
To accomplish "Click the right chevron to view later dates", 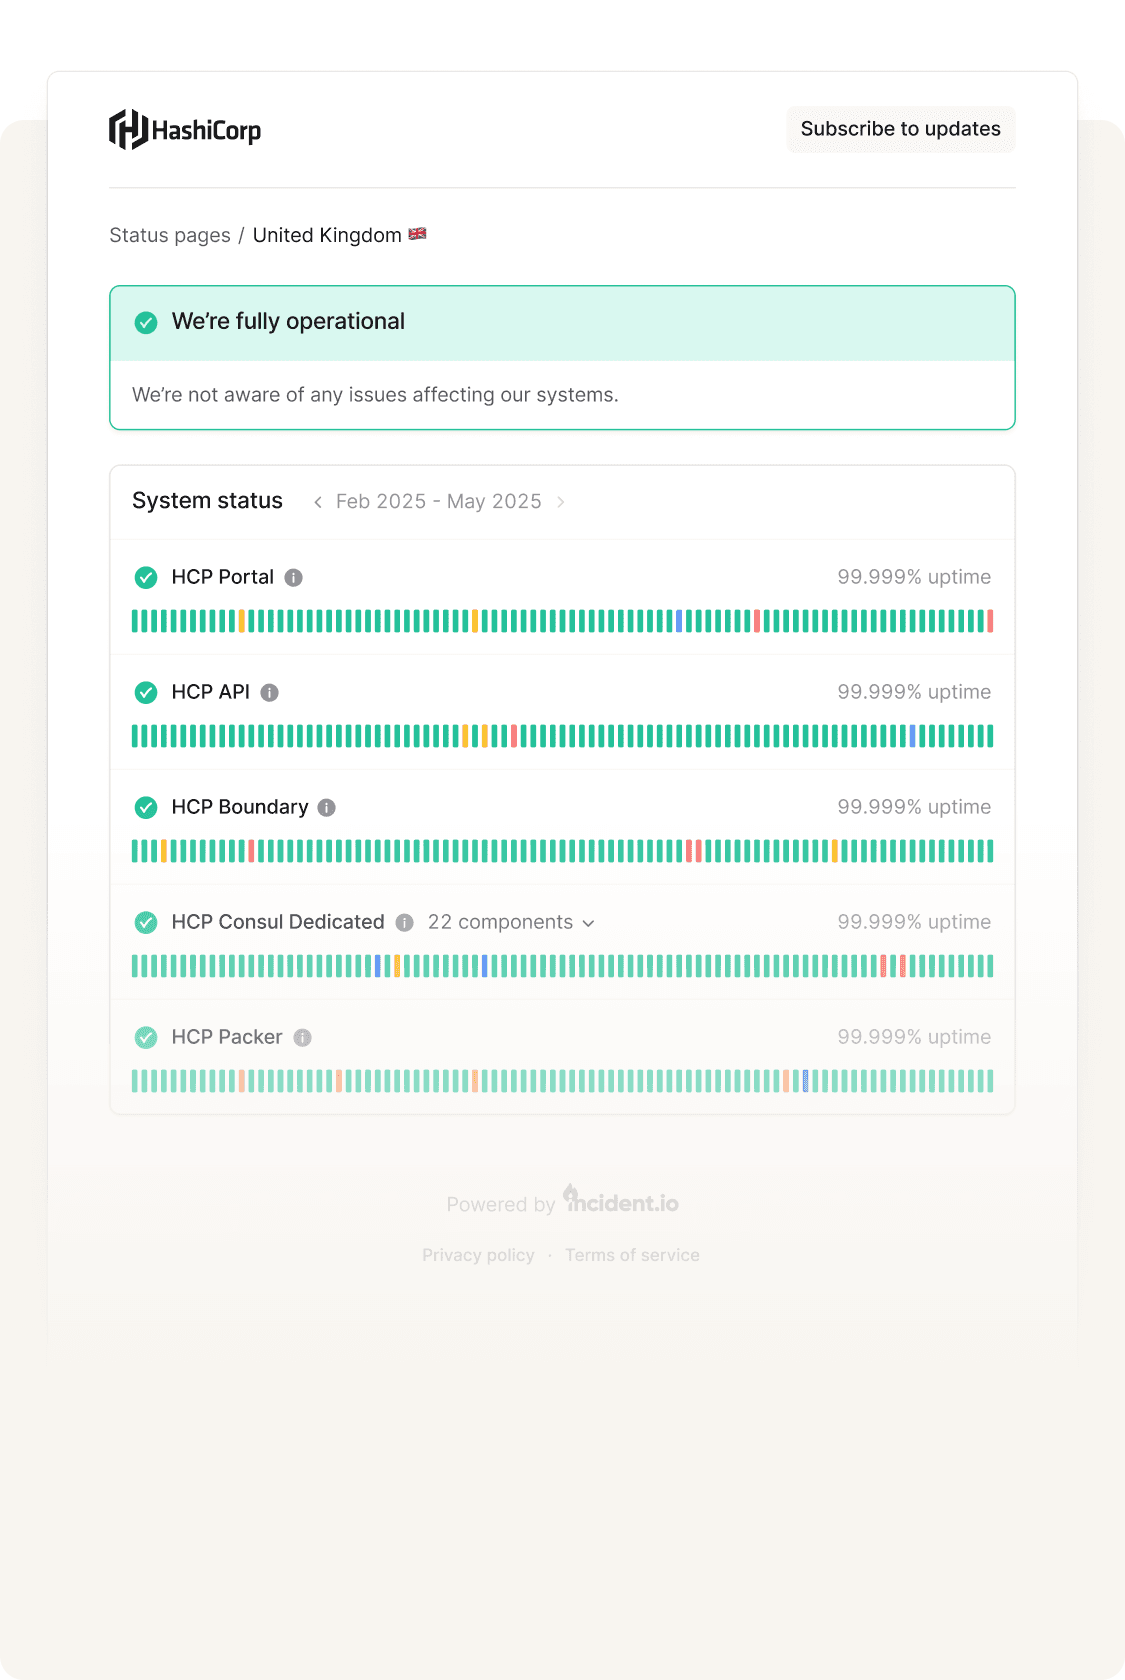I will pyautogui.click(x=560, y=502).
